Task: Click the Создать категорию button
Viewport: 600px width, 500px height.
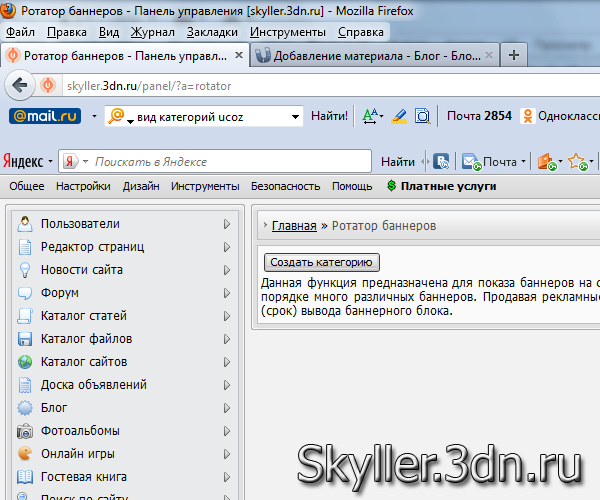Action: [x=322, y=262]
